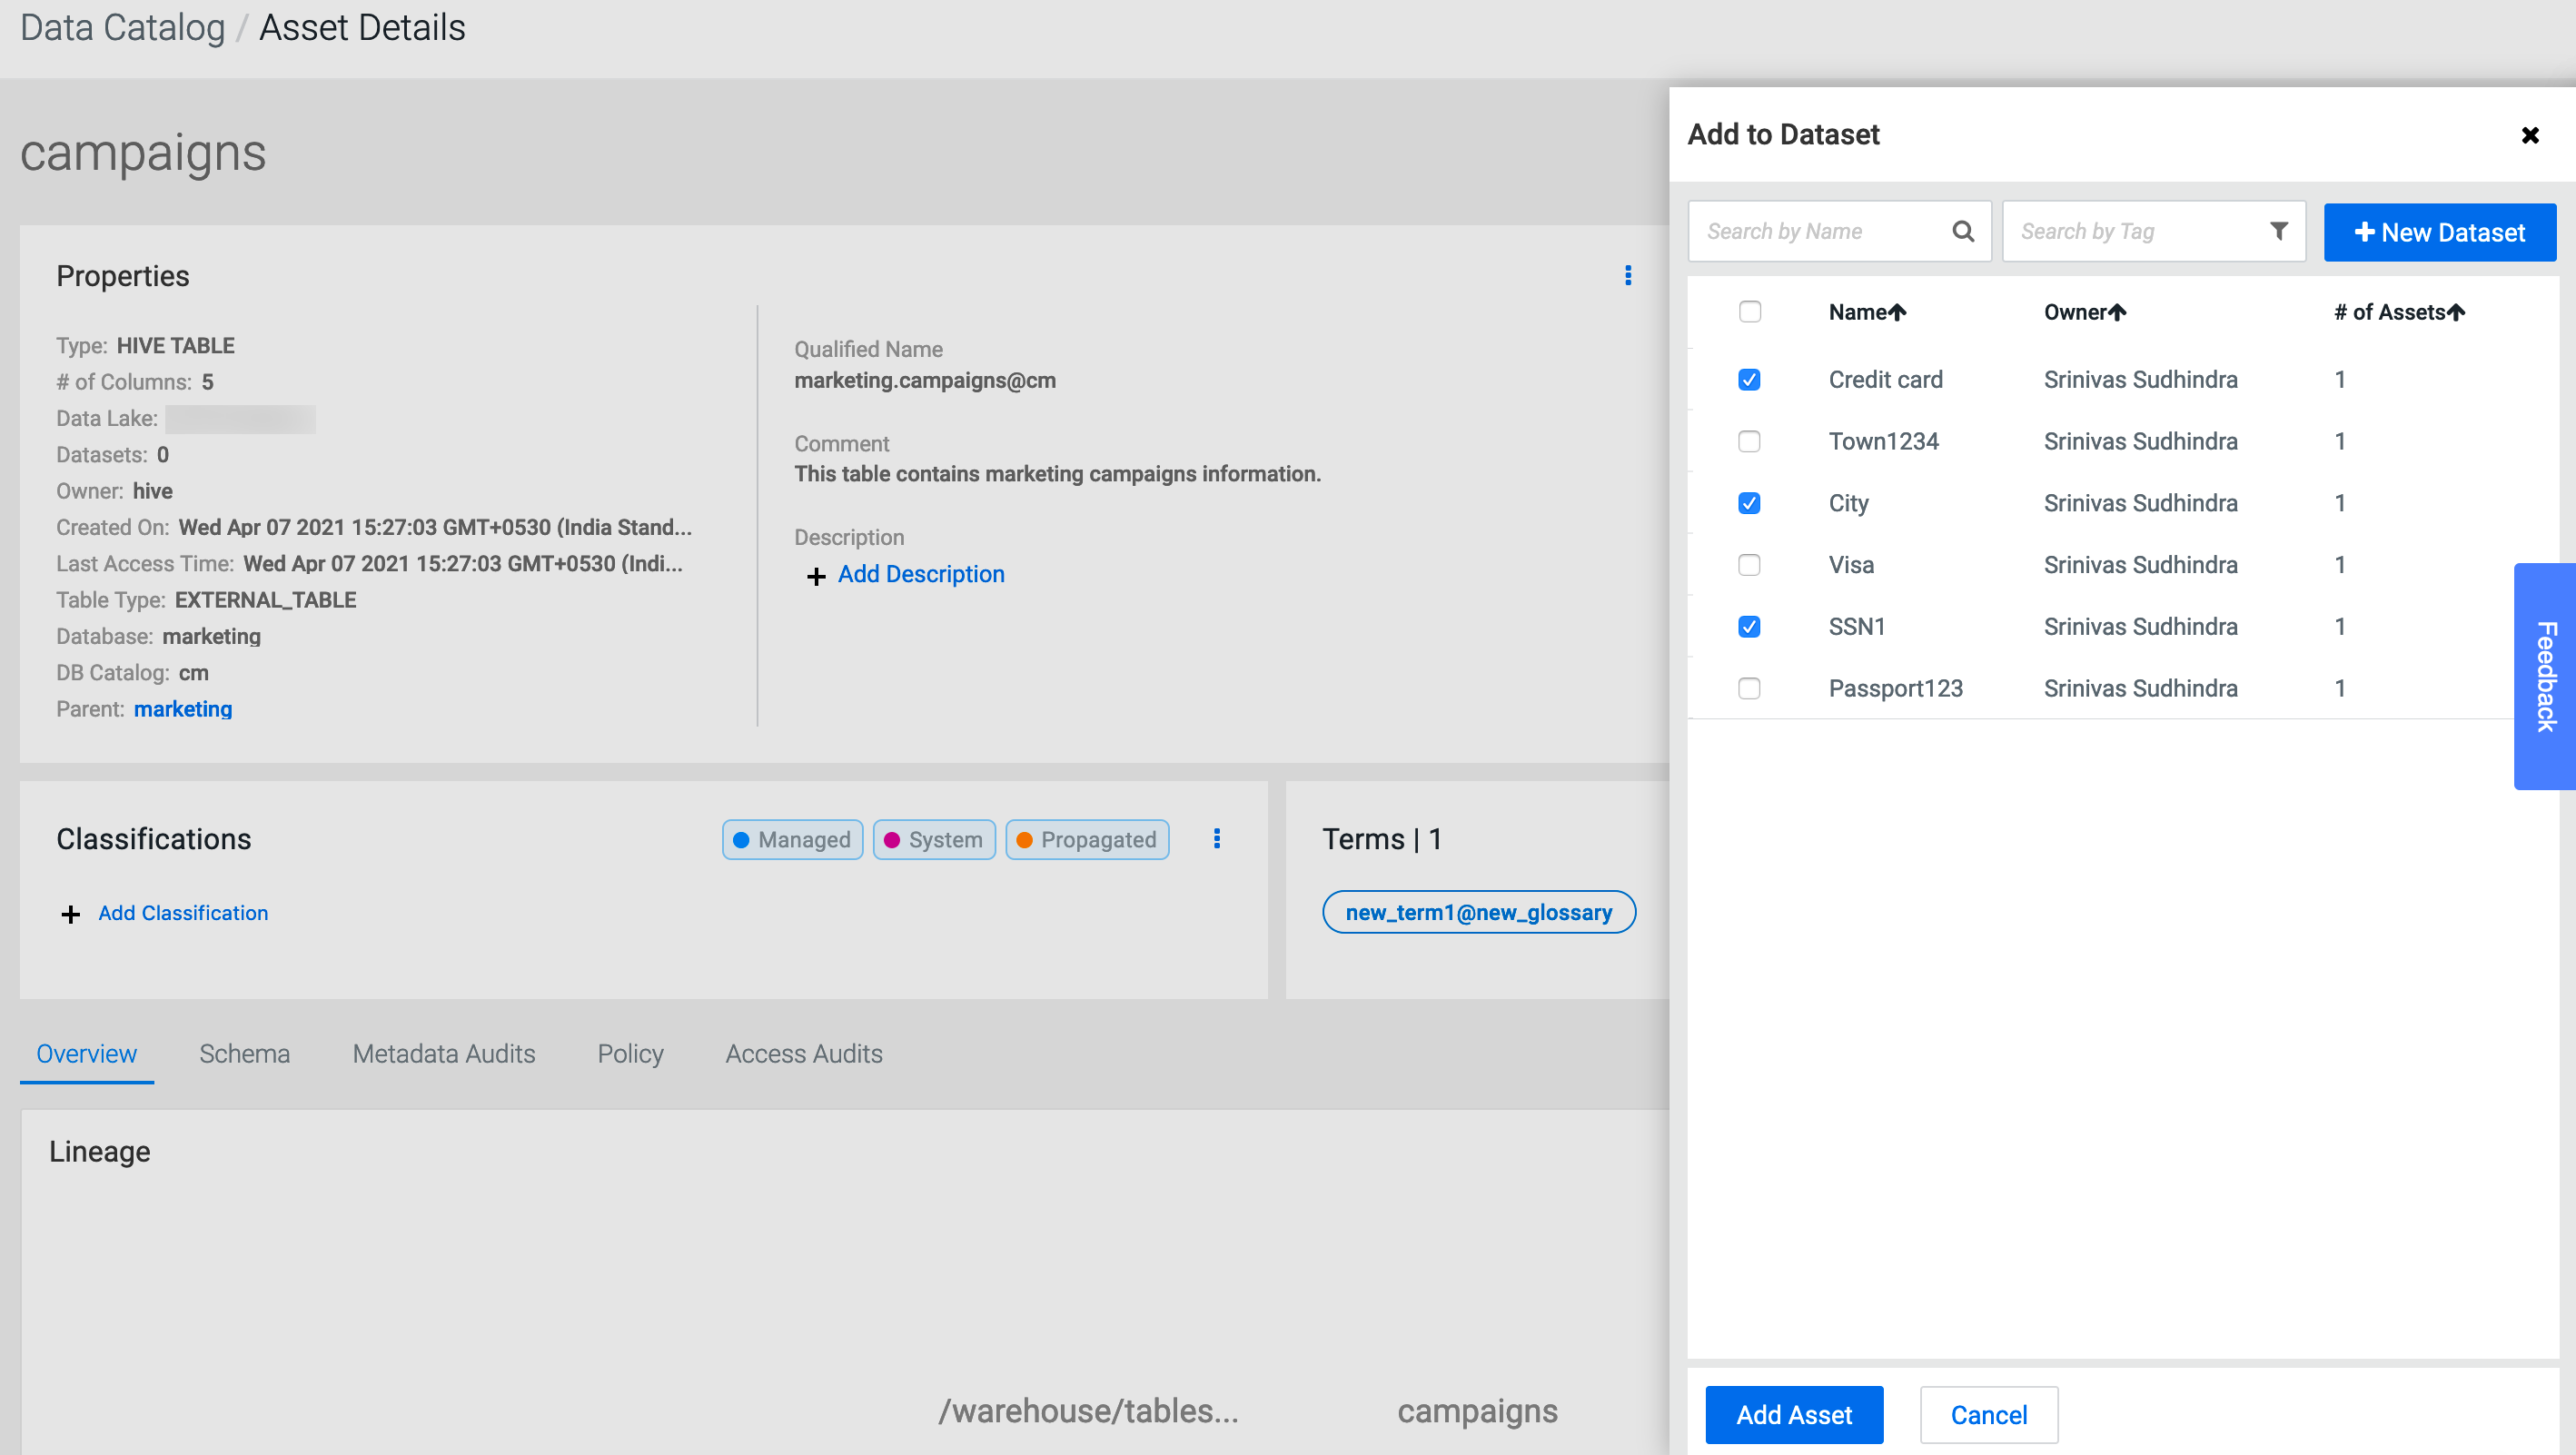2576x1455 pixels.
Task: Check the Visa dataset
Action: pyautogui.click(x=1749, y=565)
